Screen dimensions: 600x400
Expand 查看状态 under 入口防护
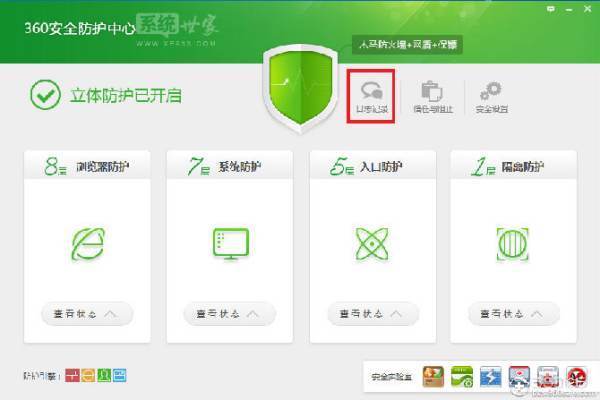coord(373,314)
